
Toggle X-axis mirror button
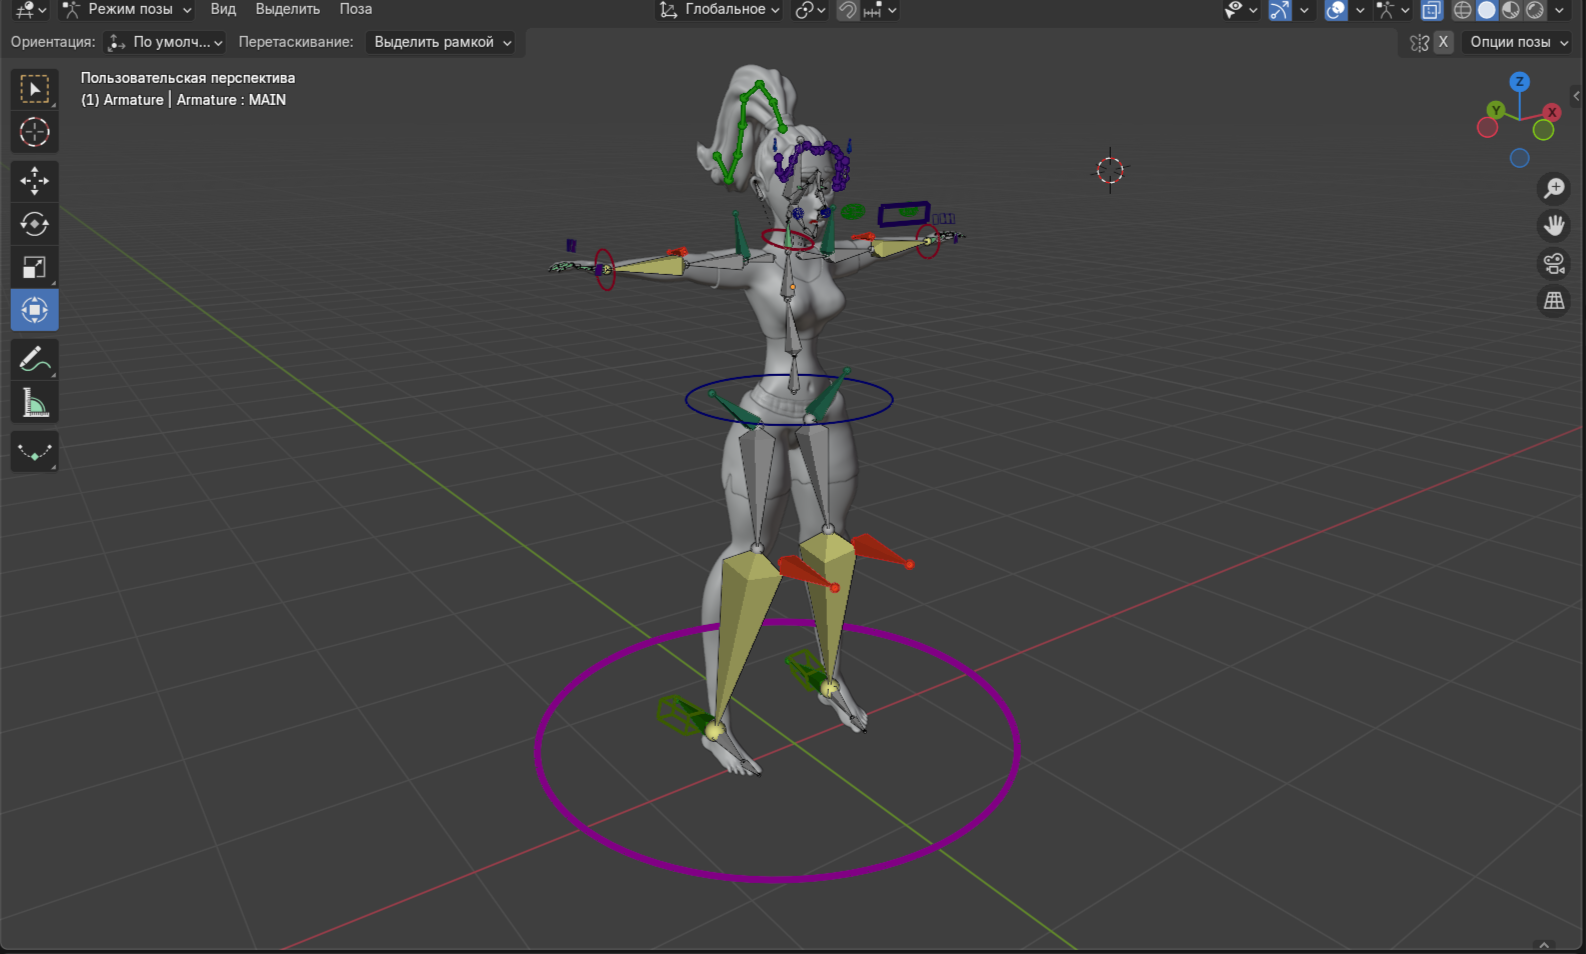click(x=1443, y=42)
